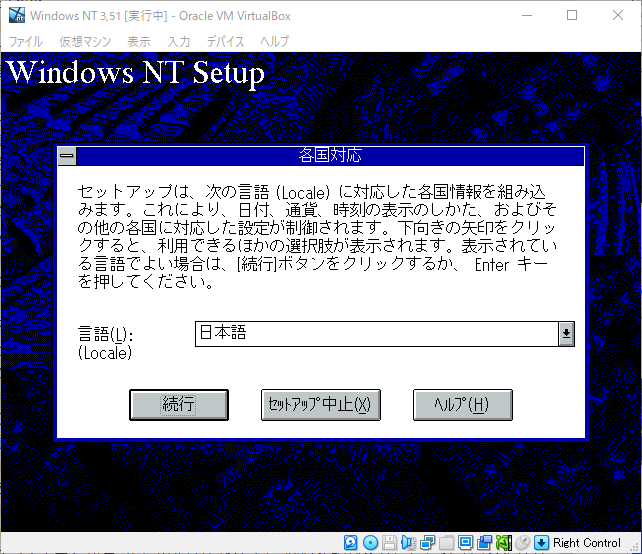Image resolution: width=642 pixels, height=554 pixels.
Task: Open the dialog's system menu box
Action: pos(67,156)
